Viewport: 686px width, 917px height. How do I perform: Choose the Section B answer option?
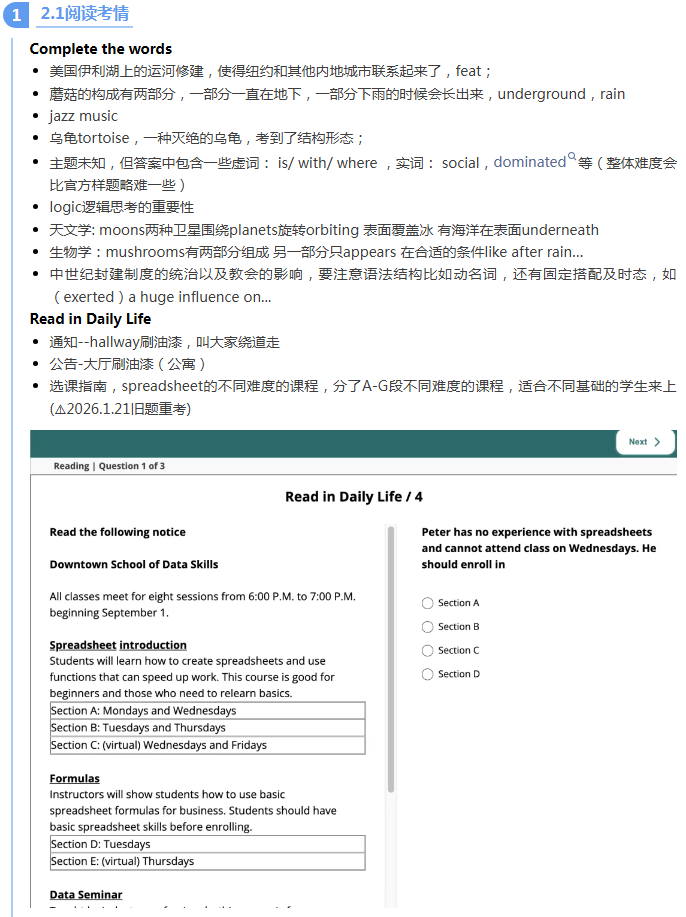point(428,627)
